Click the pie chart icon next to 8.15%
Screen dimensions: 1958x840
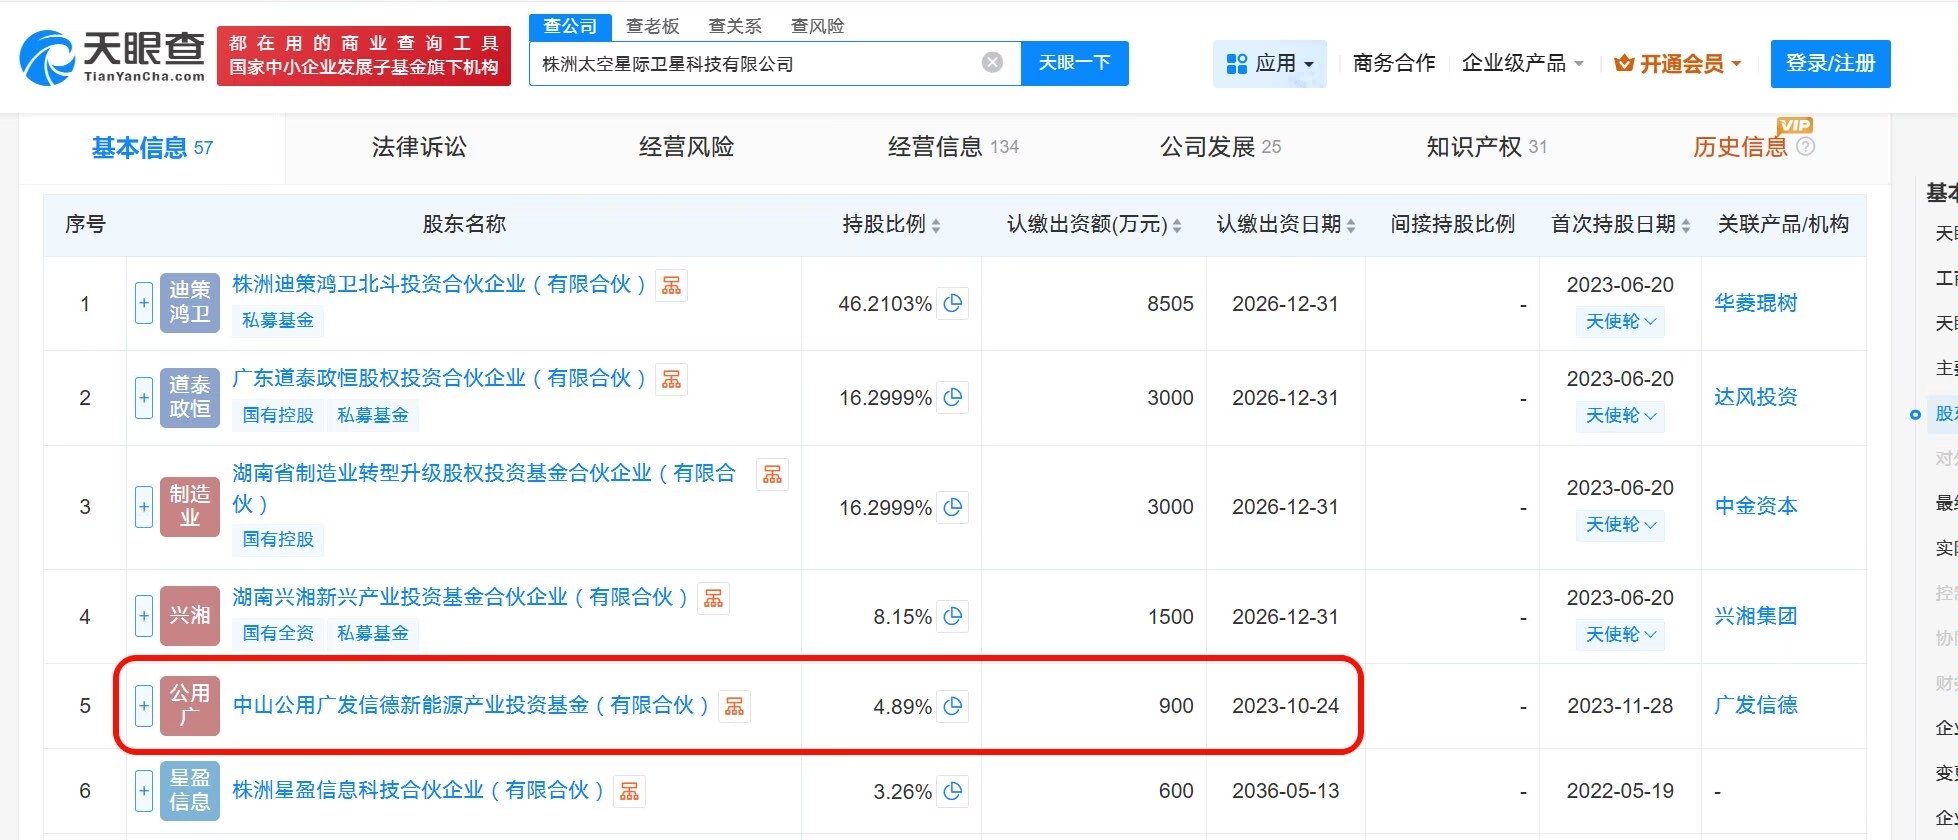click(953, 616)
